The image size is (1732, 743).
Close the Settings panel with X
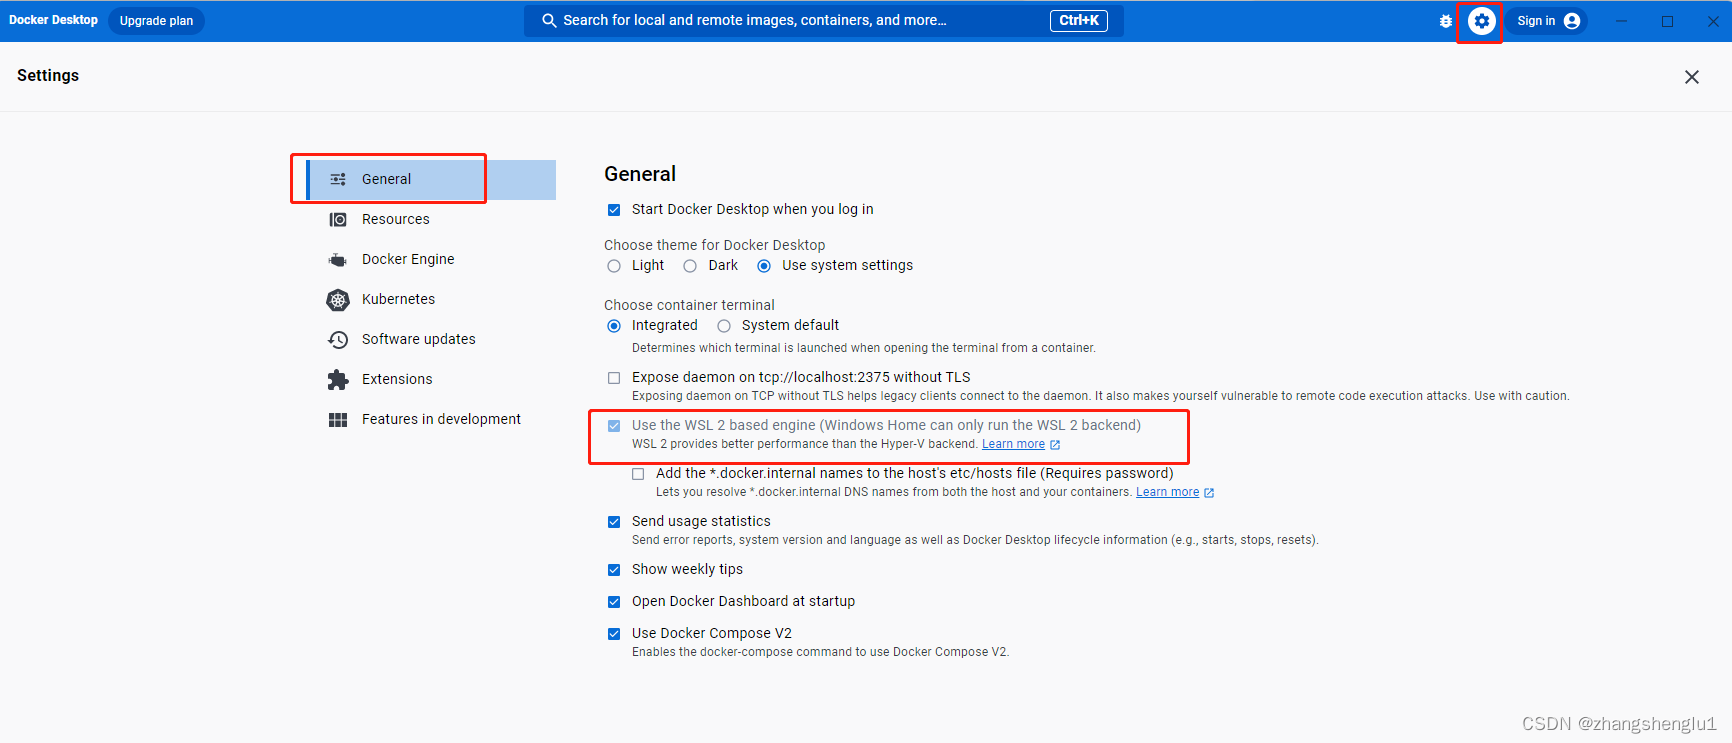(1692, 77)
